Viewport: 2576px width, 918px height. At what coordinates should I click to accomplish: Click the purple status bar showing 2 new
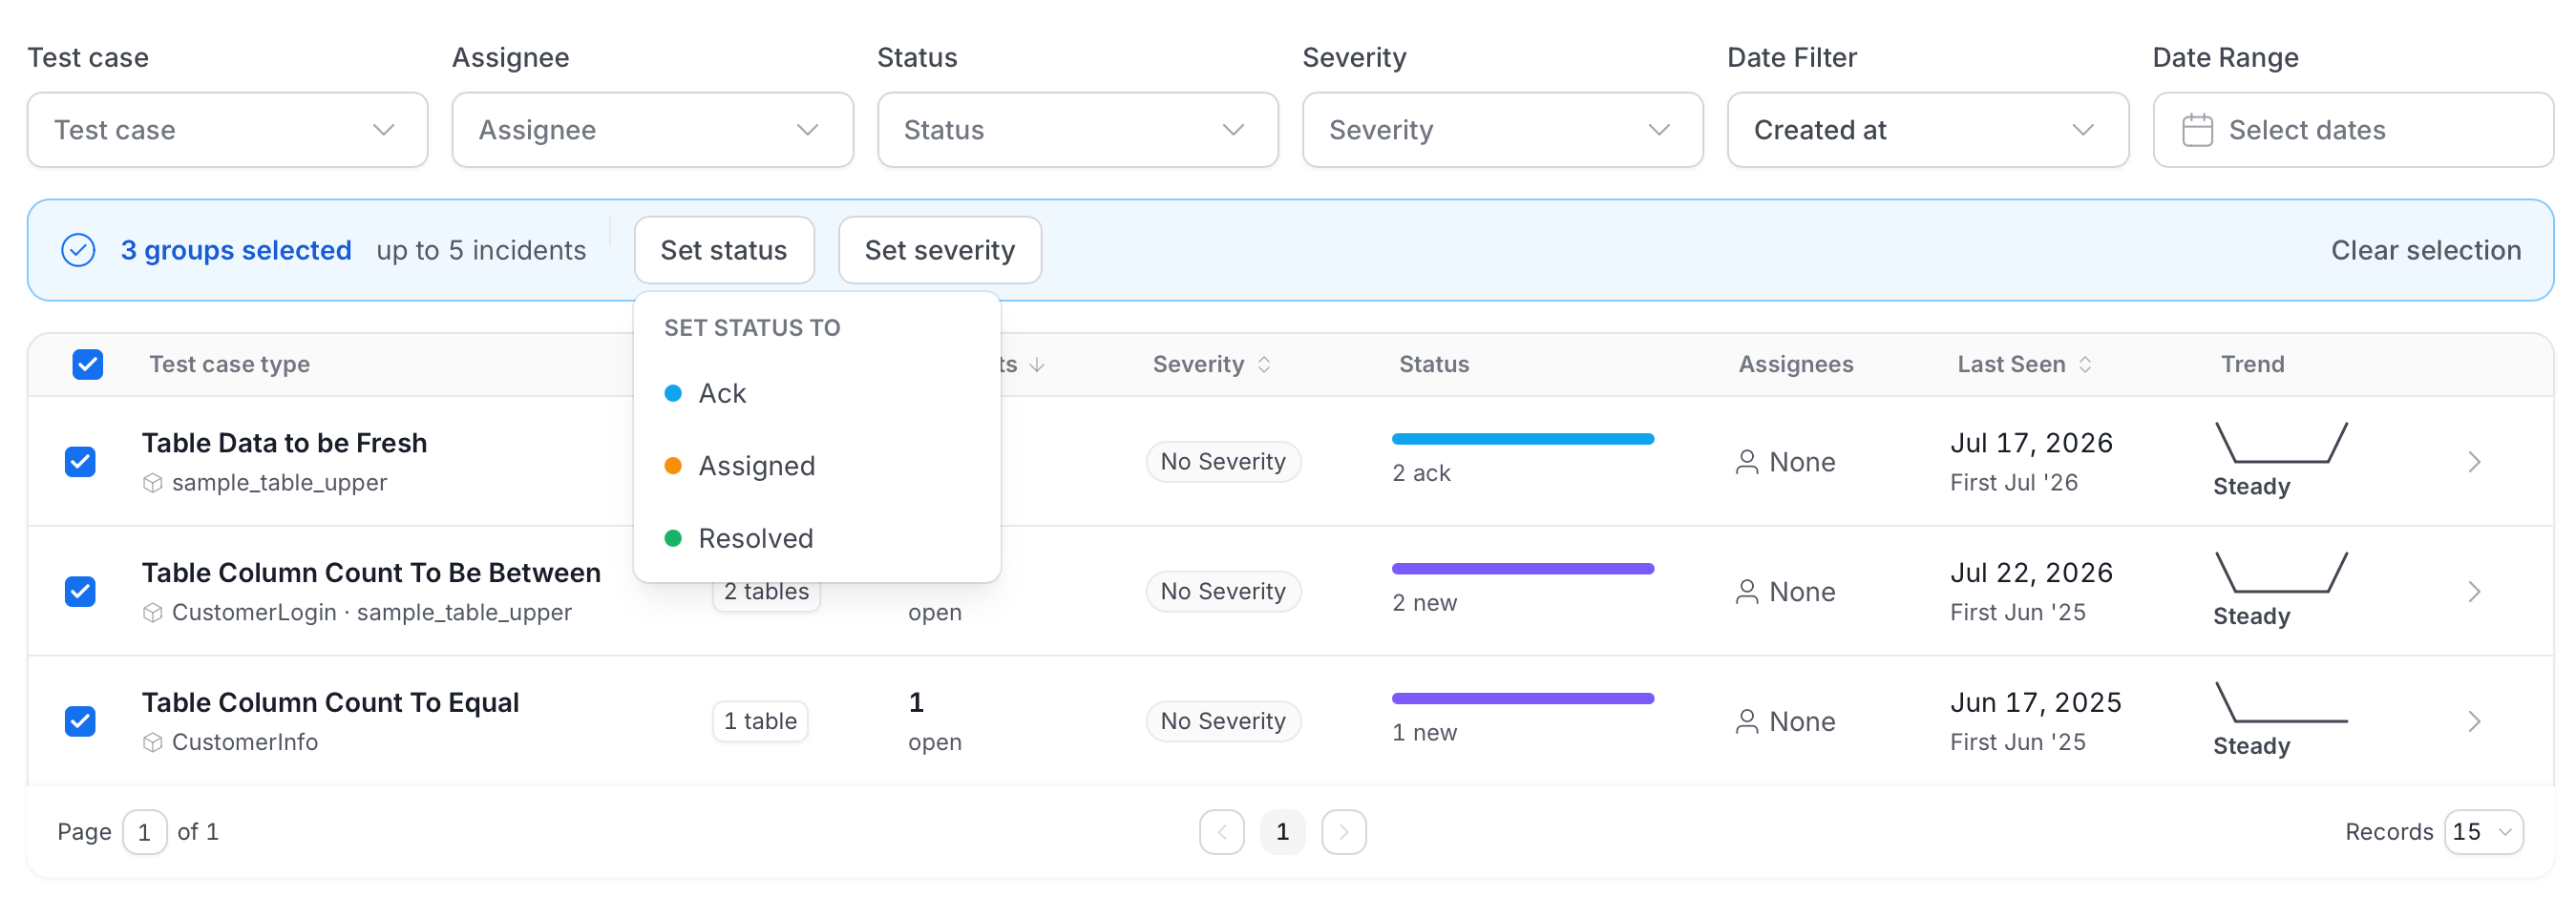pyautogui.click(x=1522, y=569)
